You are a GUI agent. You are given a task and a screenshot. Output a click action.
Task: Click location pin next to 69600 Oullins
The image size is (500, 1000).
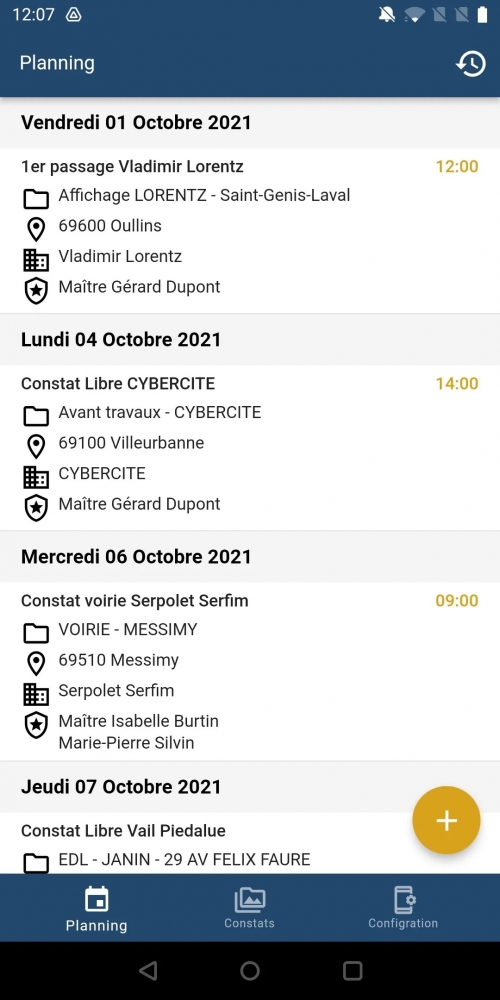36,229
